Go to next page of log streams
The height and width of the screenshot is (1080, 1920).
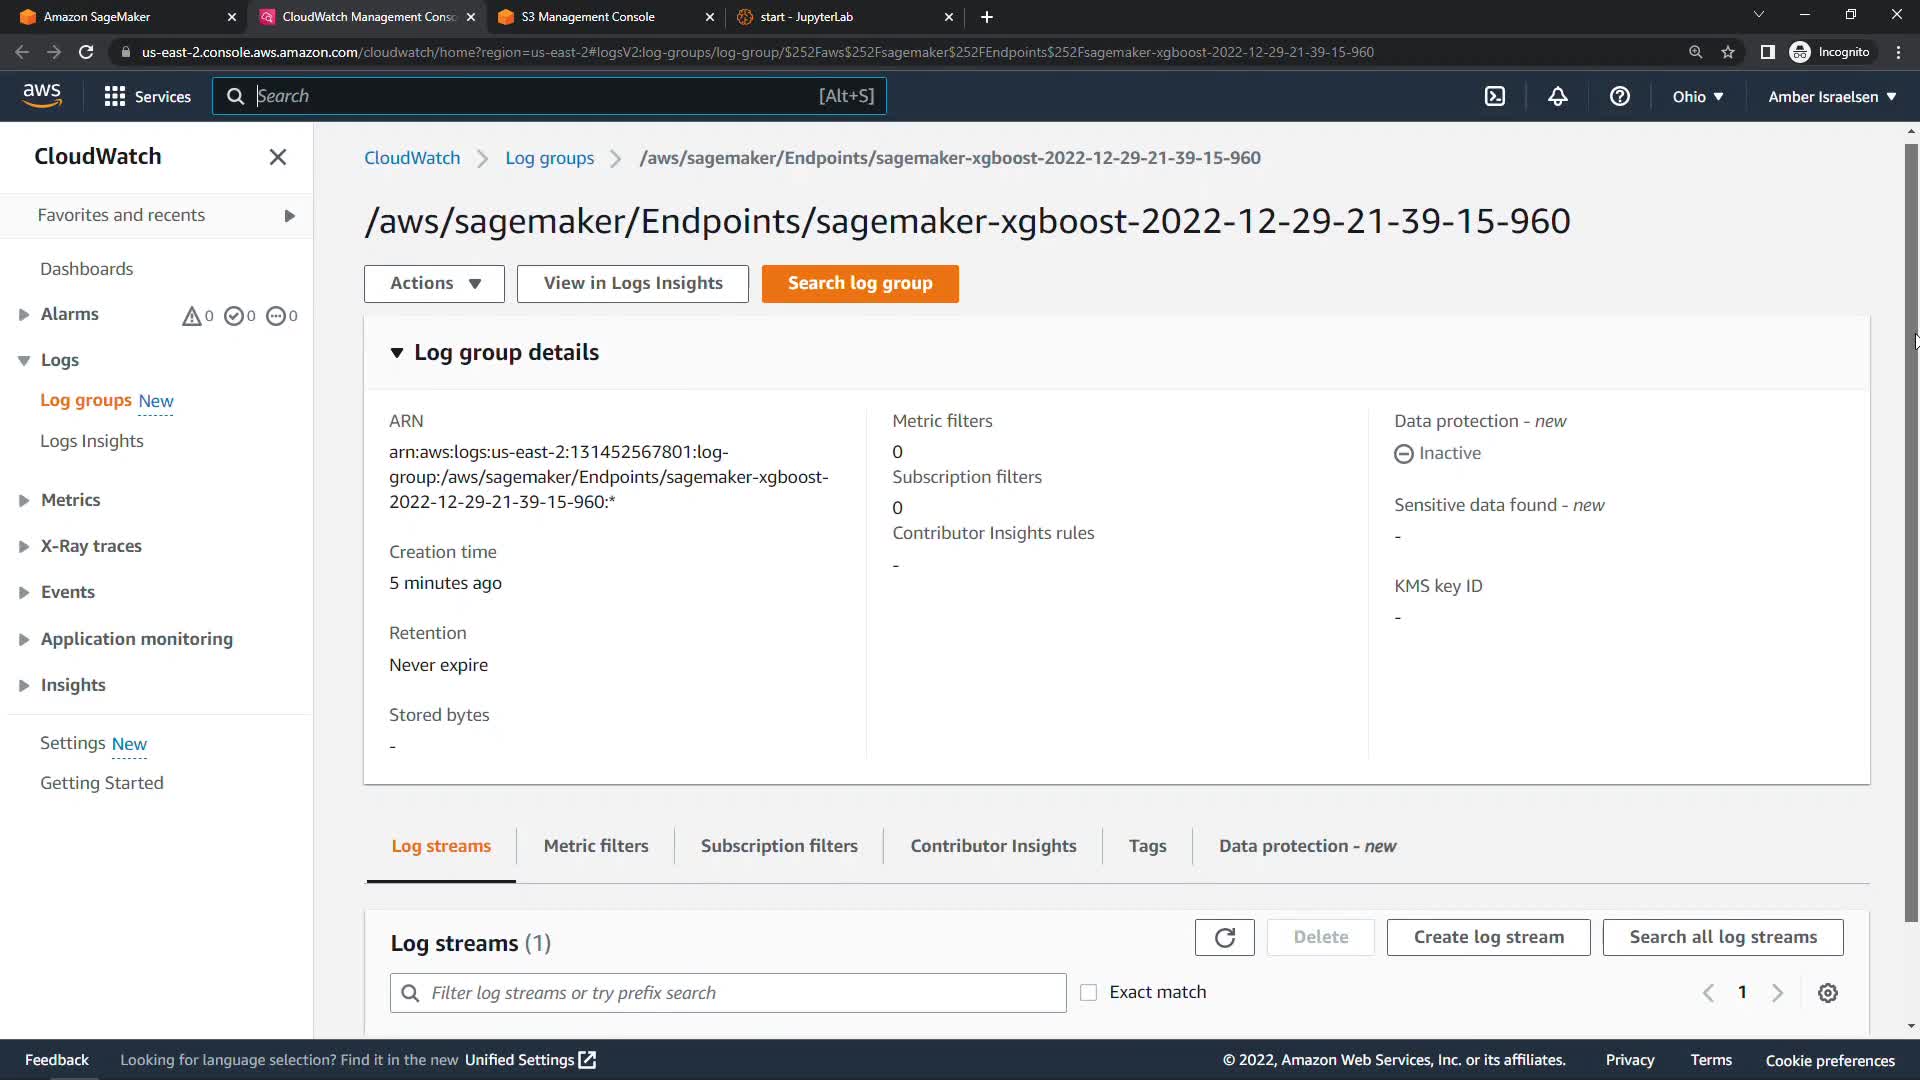pyautogui.click(x=1777, y=993)
